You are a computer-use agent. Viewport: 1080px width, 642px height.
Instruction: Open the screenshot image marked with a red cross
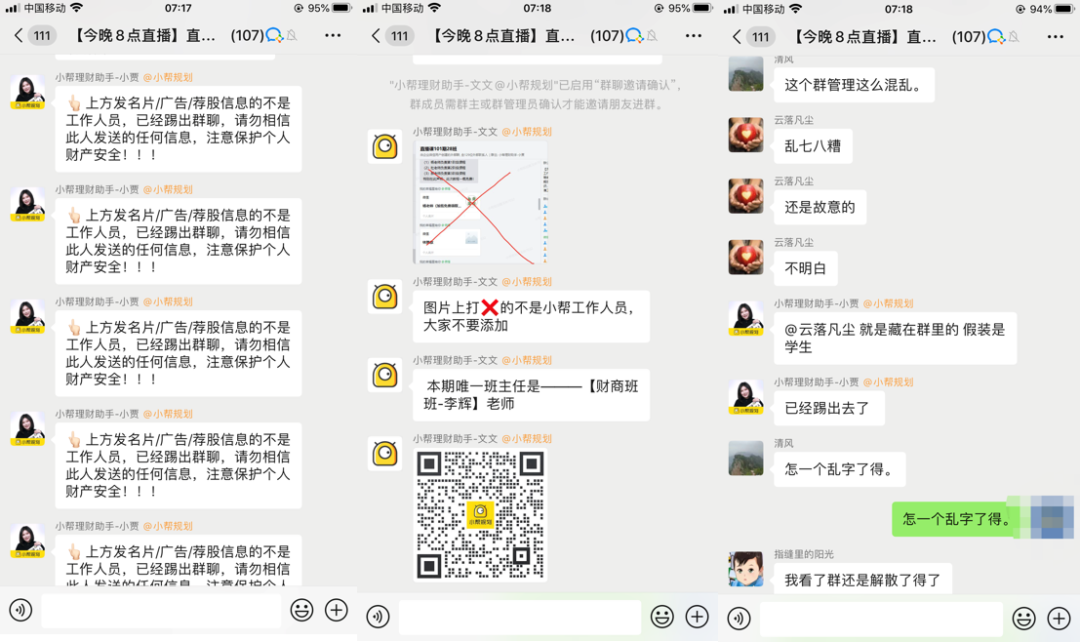(x=480, y=203)
